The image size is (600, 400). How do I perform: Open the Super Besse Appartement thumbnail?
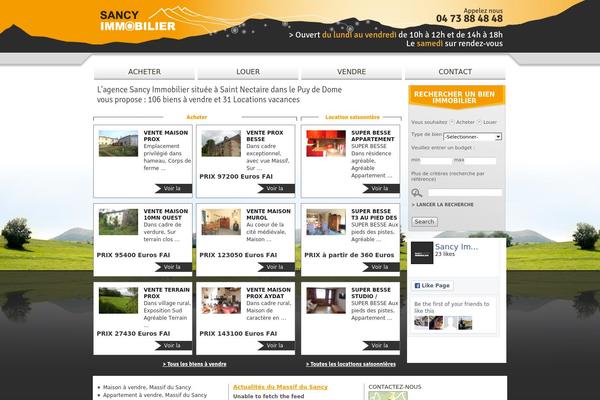pos(326,143)
